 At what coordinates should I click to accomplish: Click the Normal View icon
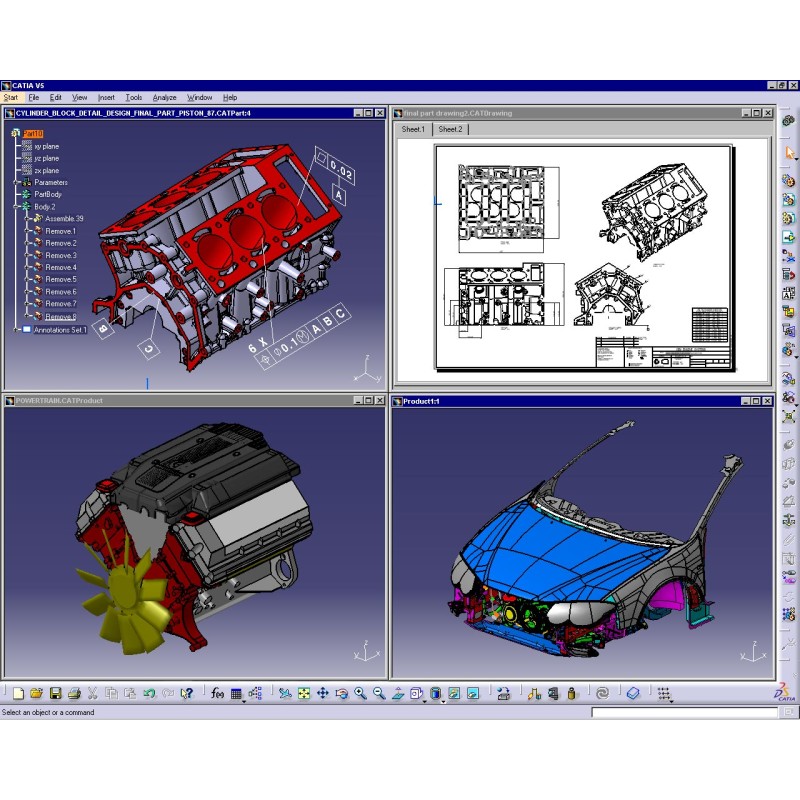[398, 693]
